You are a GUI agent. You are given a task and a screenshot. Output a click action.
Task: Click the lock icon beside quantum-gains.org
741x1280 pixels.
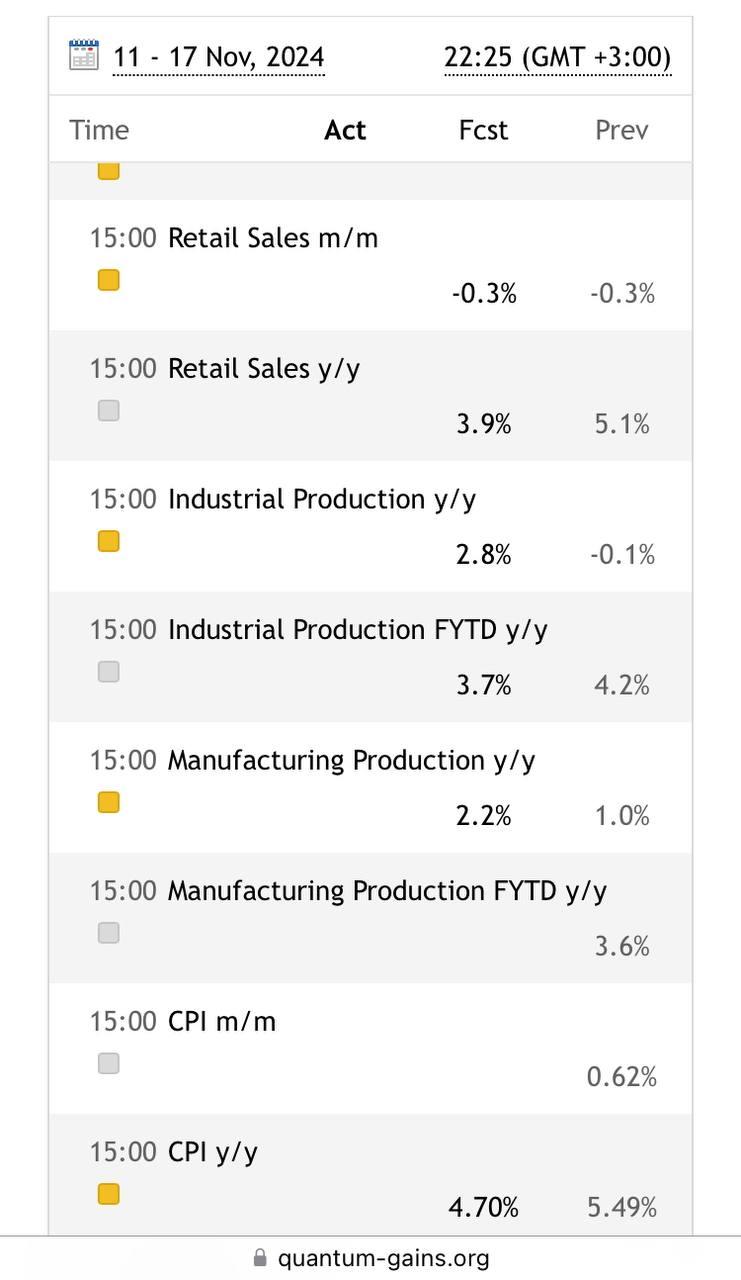[x=260, y=1258]
